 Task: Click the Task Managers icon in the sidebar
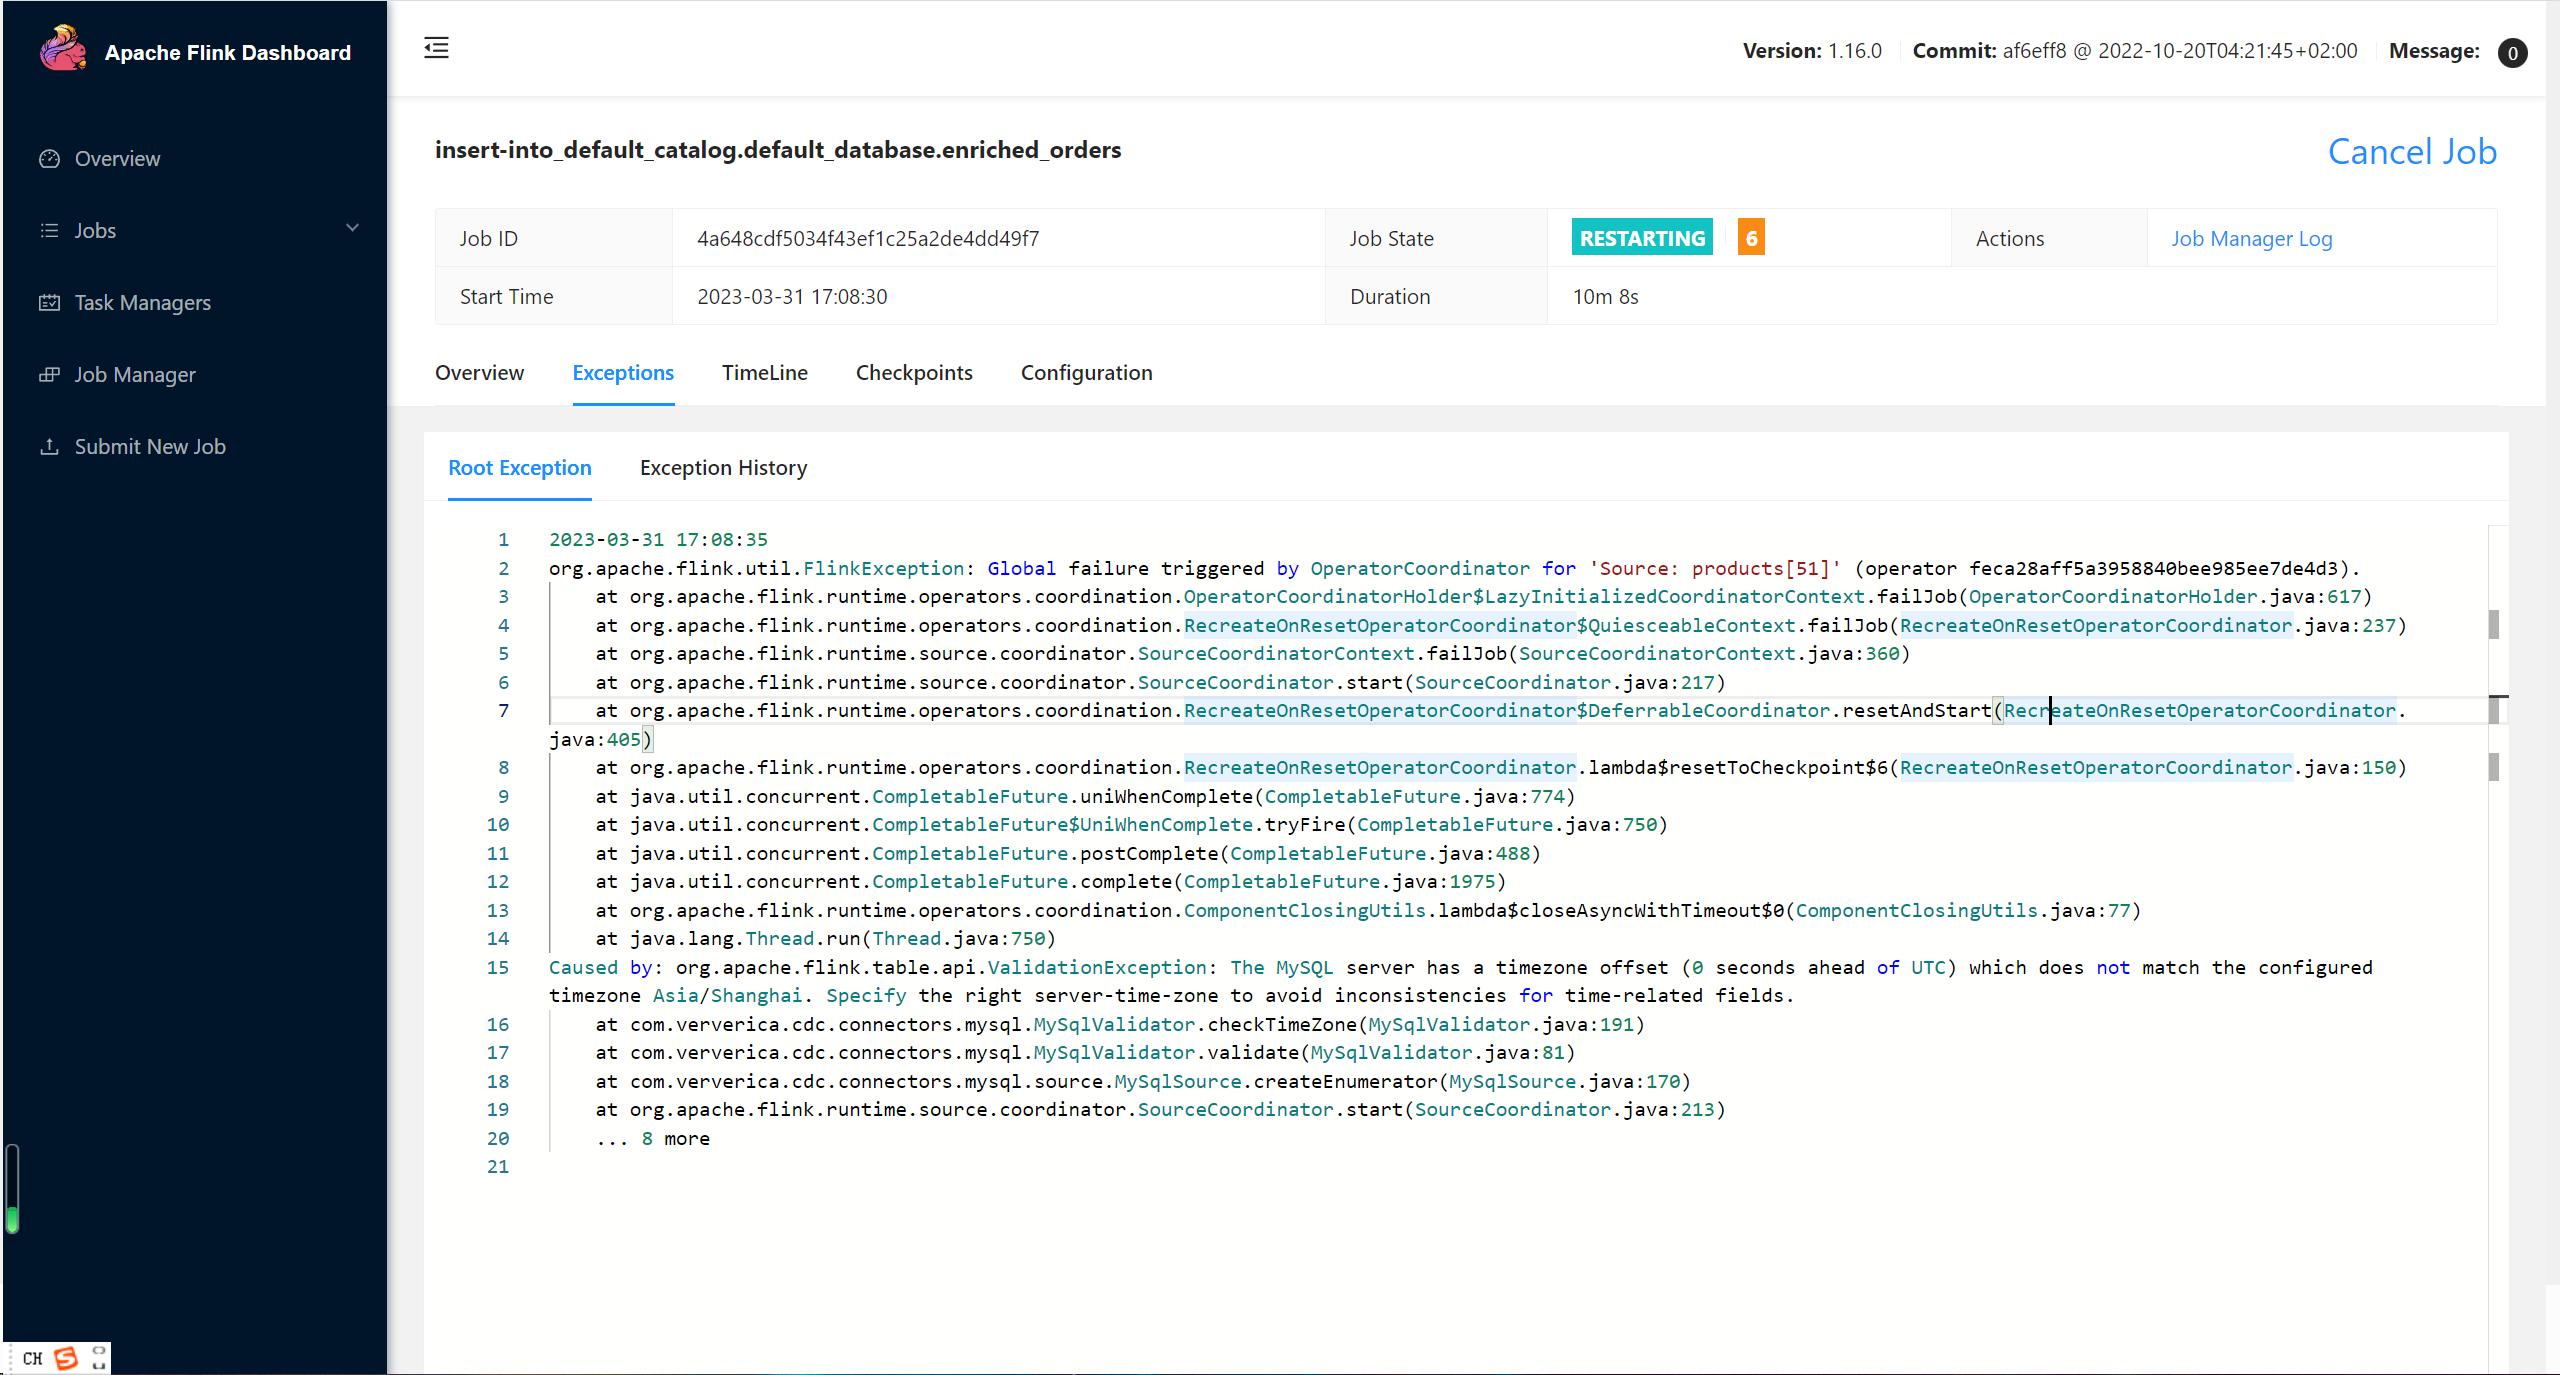click(x=49, y=302)
